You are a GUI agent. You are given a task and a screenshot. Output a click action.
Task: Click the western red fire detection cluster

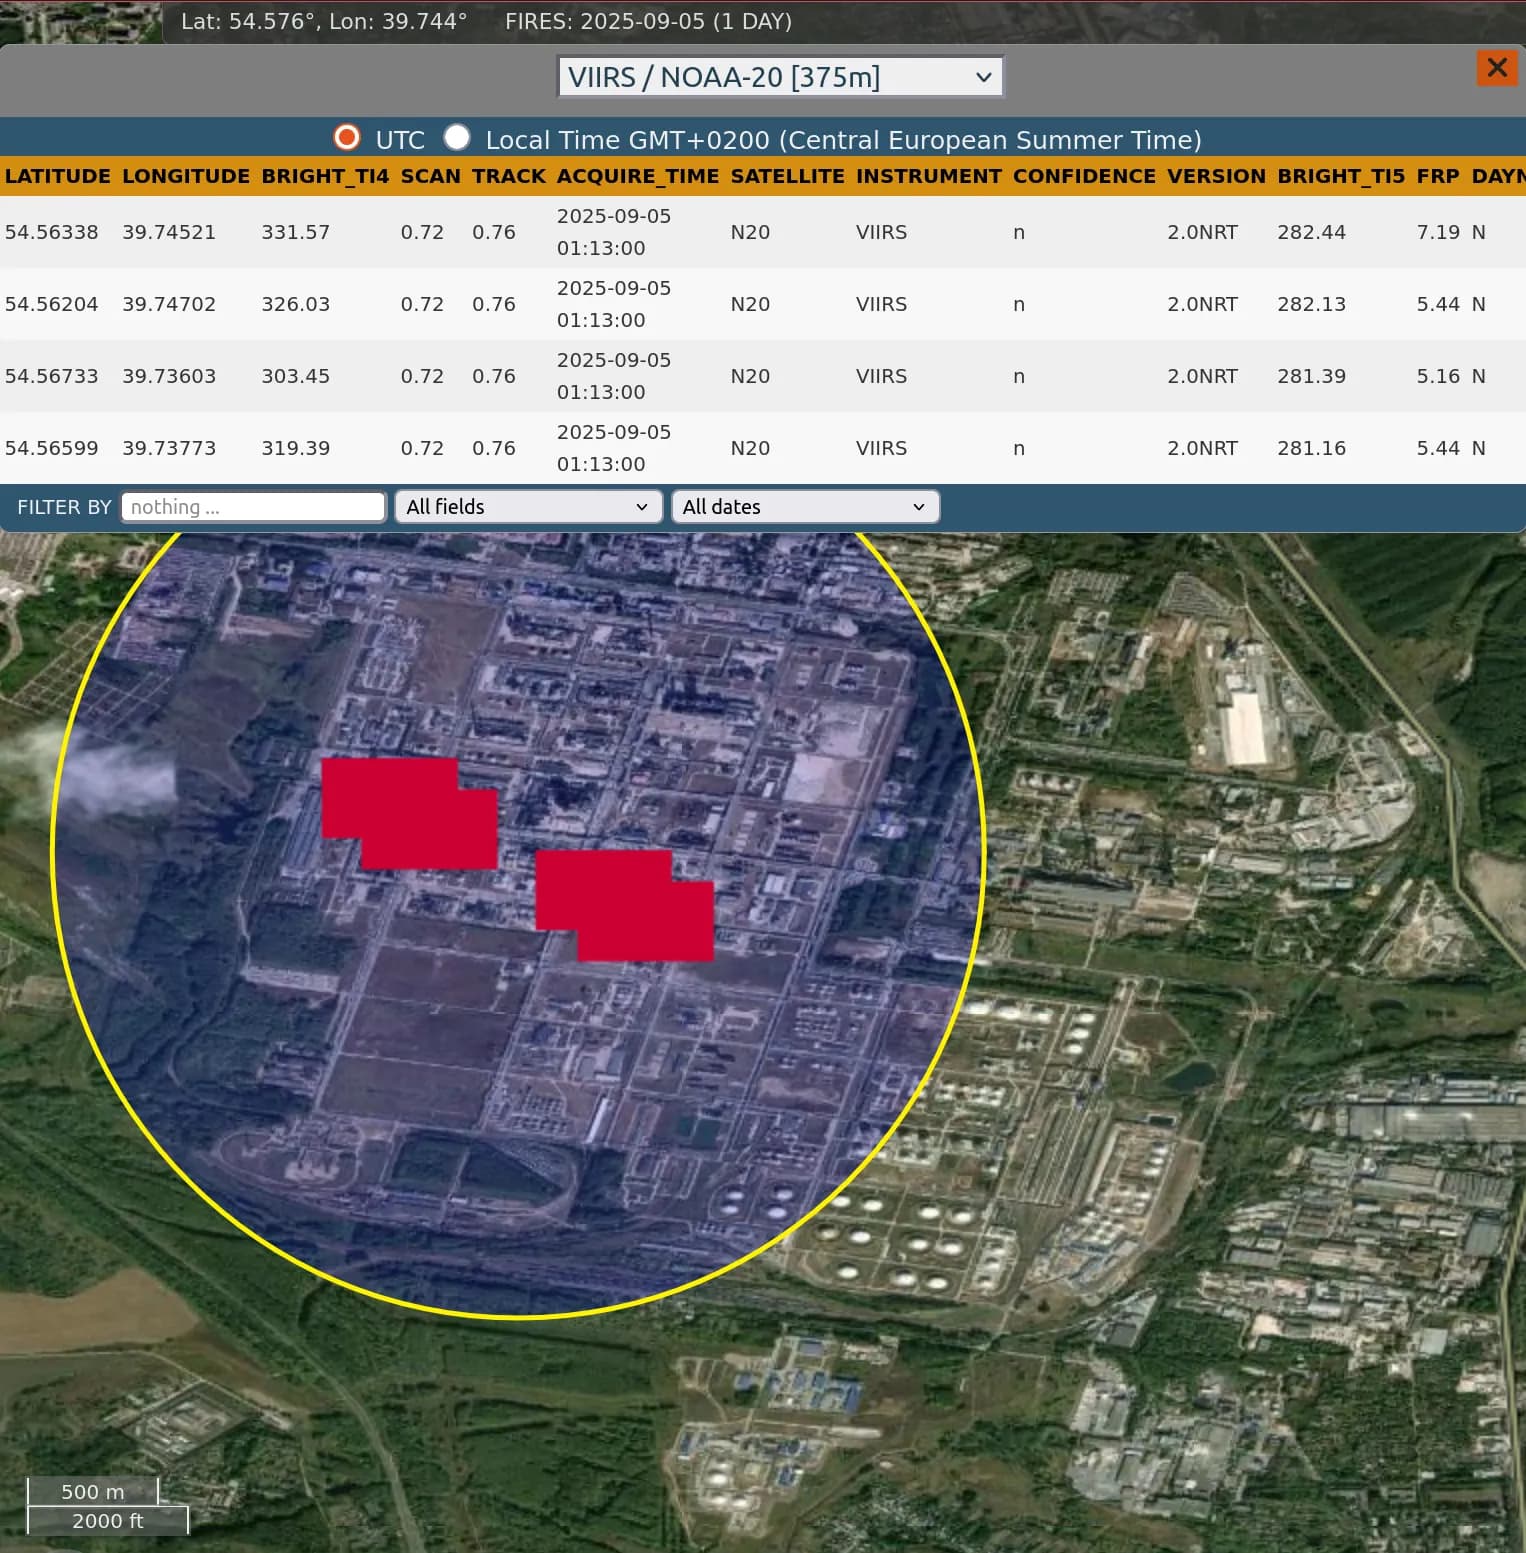[409, 813]
